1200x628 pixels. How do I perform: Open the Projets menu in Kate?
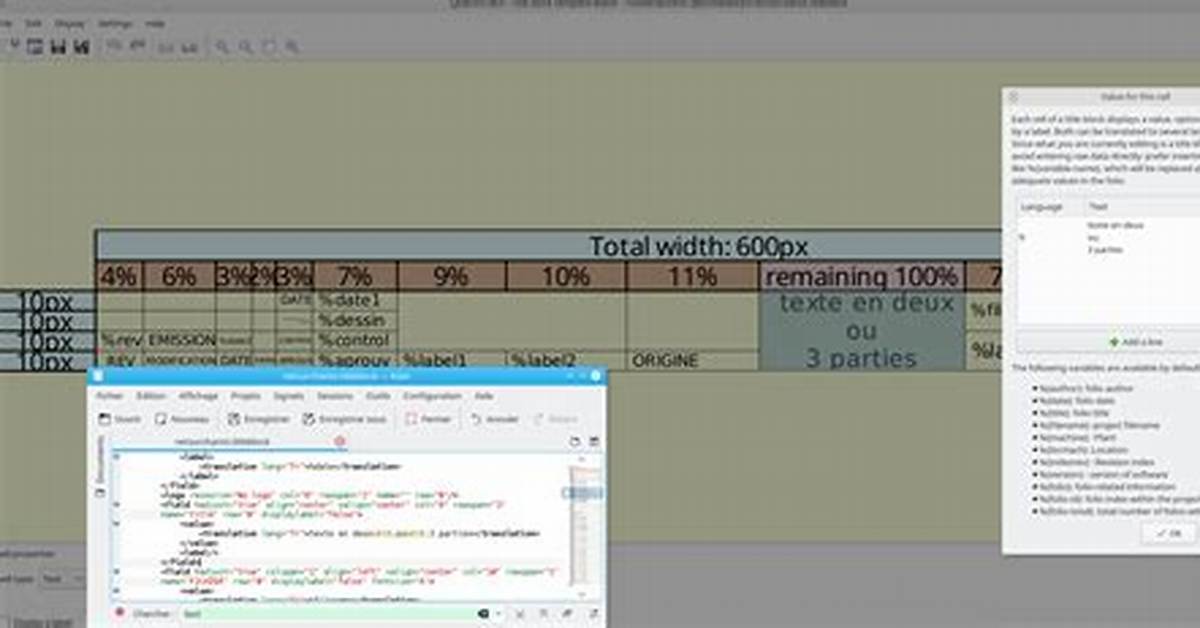(x=245, y=396)
